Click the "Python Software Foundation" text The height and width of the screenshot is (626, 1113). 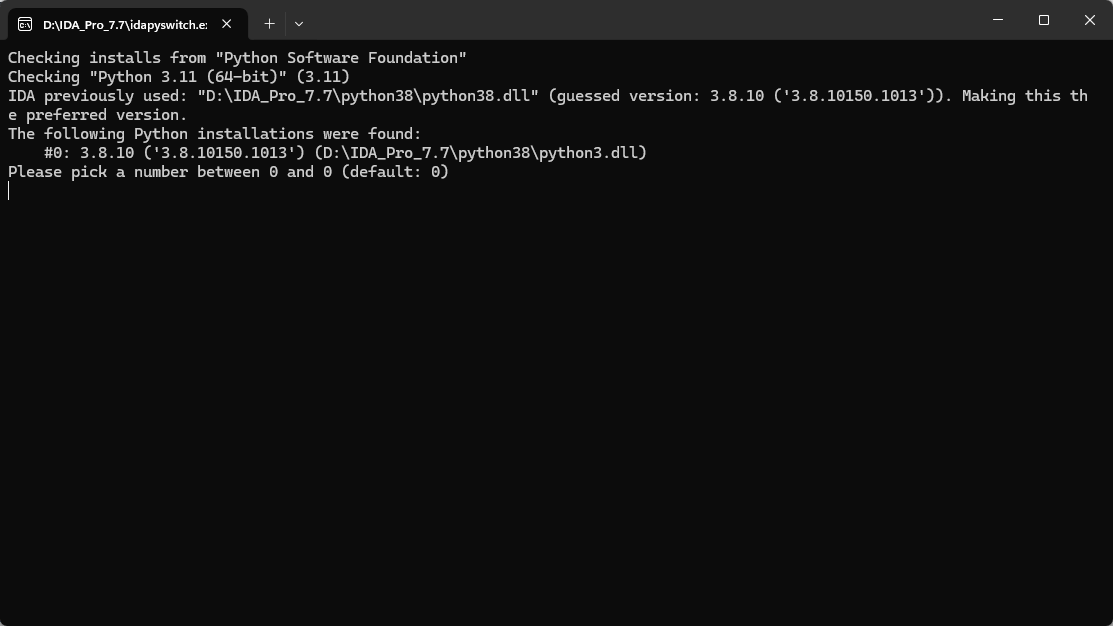tap(341, 58)
